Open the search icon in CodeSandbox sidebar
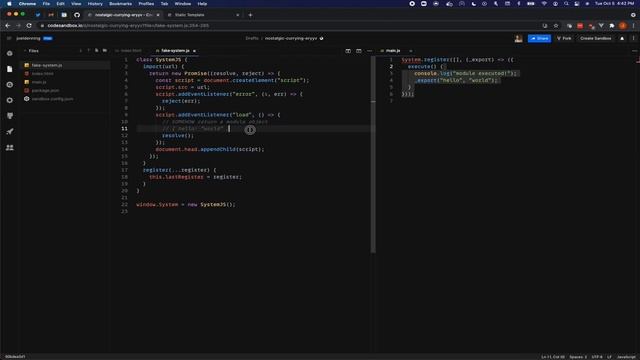This screenshot has width=640, height=360. coord(9,84)
